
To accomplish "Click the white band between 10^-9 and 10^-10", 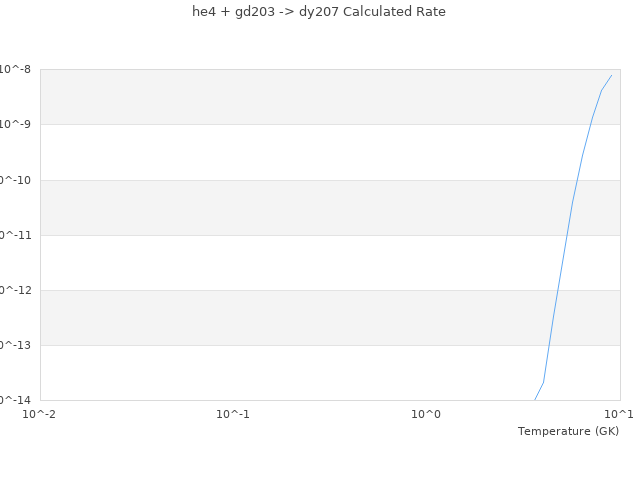I will pyautogui.click(x=300, y=152).
